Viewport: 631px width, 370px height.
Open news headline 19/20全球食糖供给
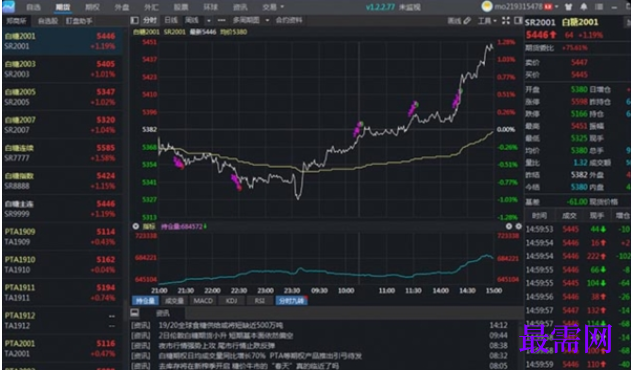click(221, 325)
